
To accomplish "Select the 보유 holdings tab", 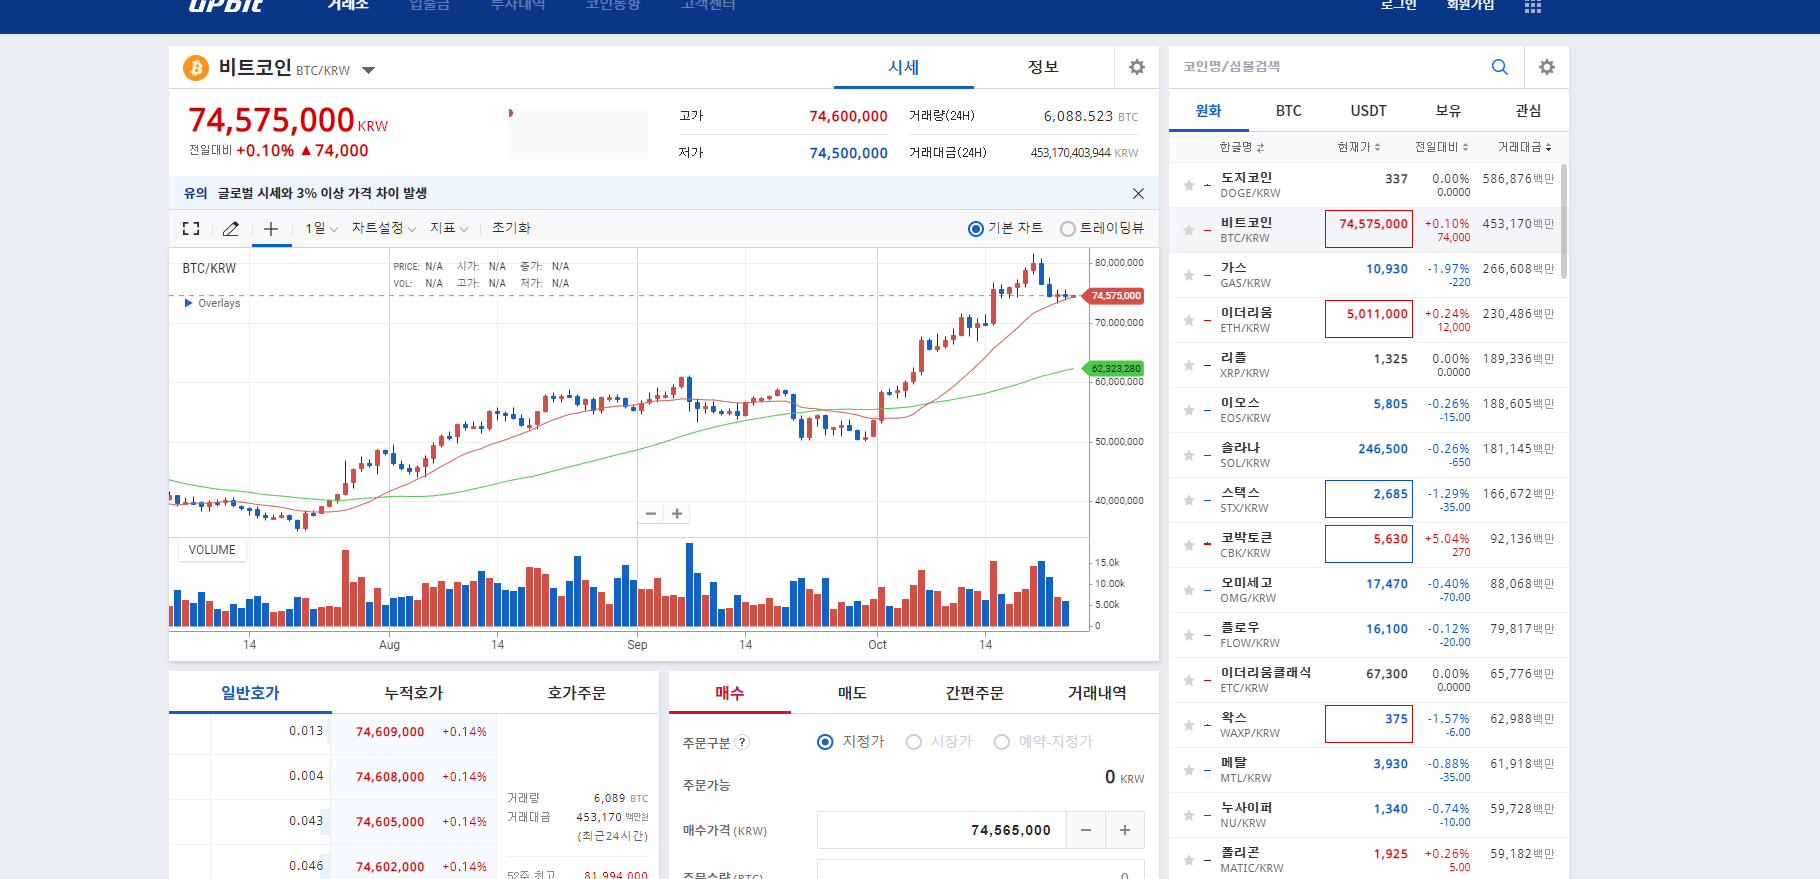I will click(1449, 111).
